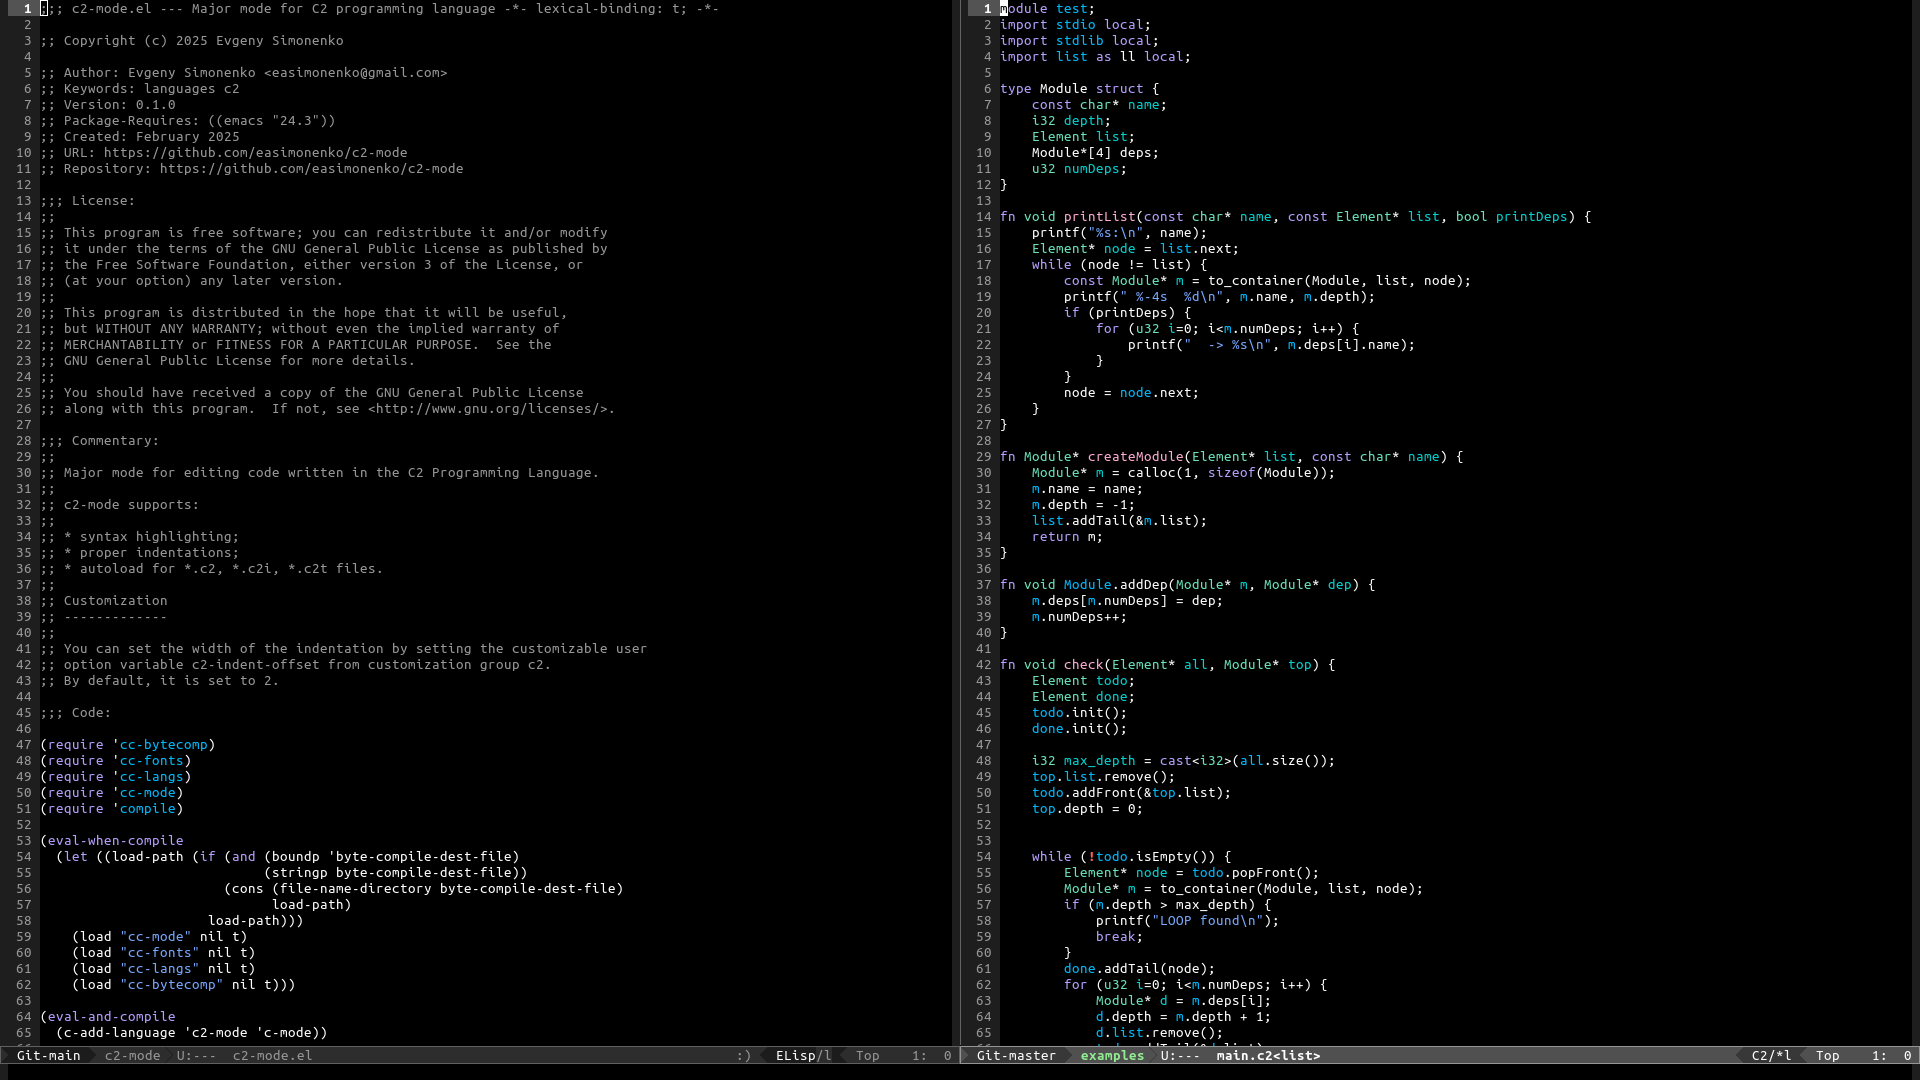
Task: Click 'Module.addDep' function name
Action: point(1116,585)
